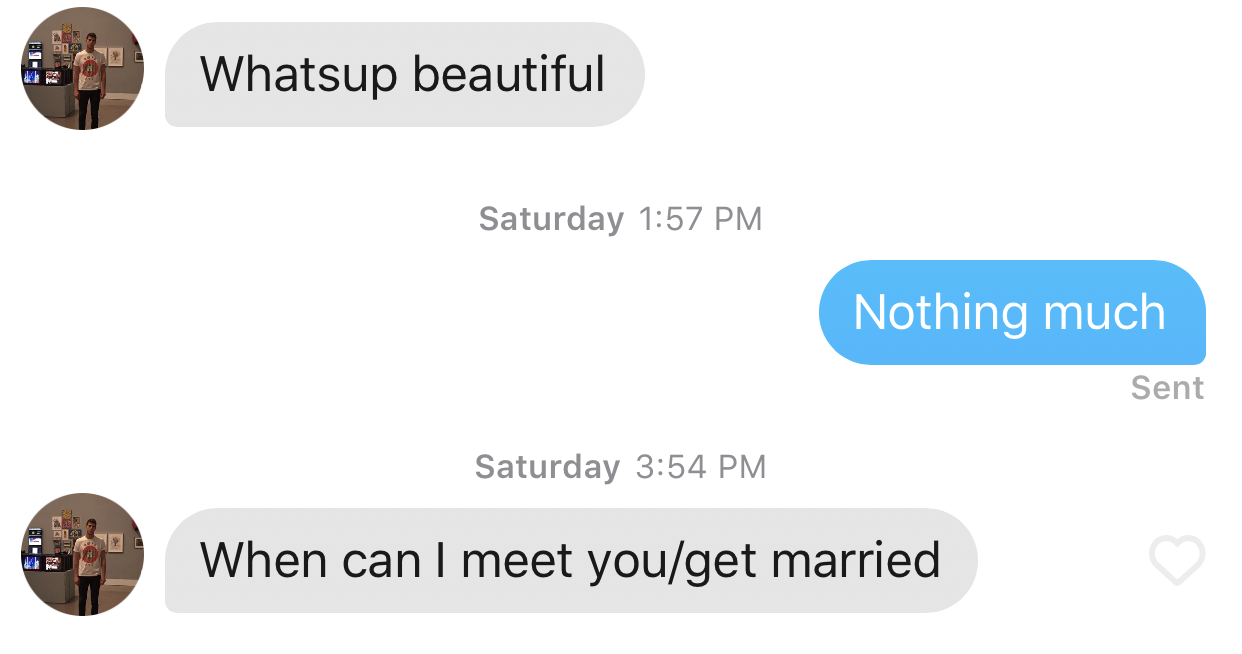The width and height of the screenshot is (1242, 654).
Task: Click the "3:54 PM" time text
Action: pyautogui.click(x=701, y=467)
